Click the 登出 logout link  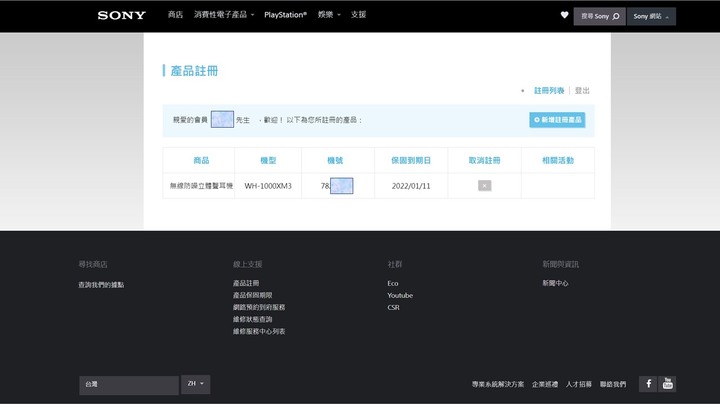pos(582,90)
